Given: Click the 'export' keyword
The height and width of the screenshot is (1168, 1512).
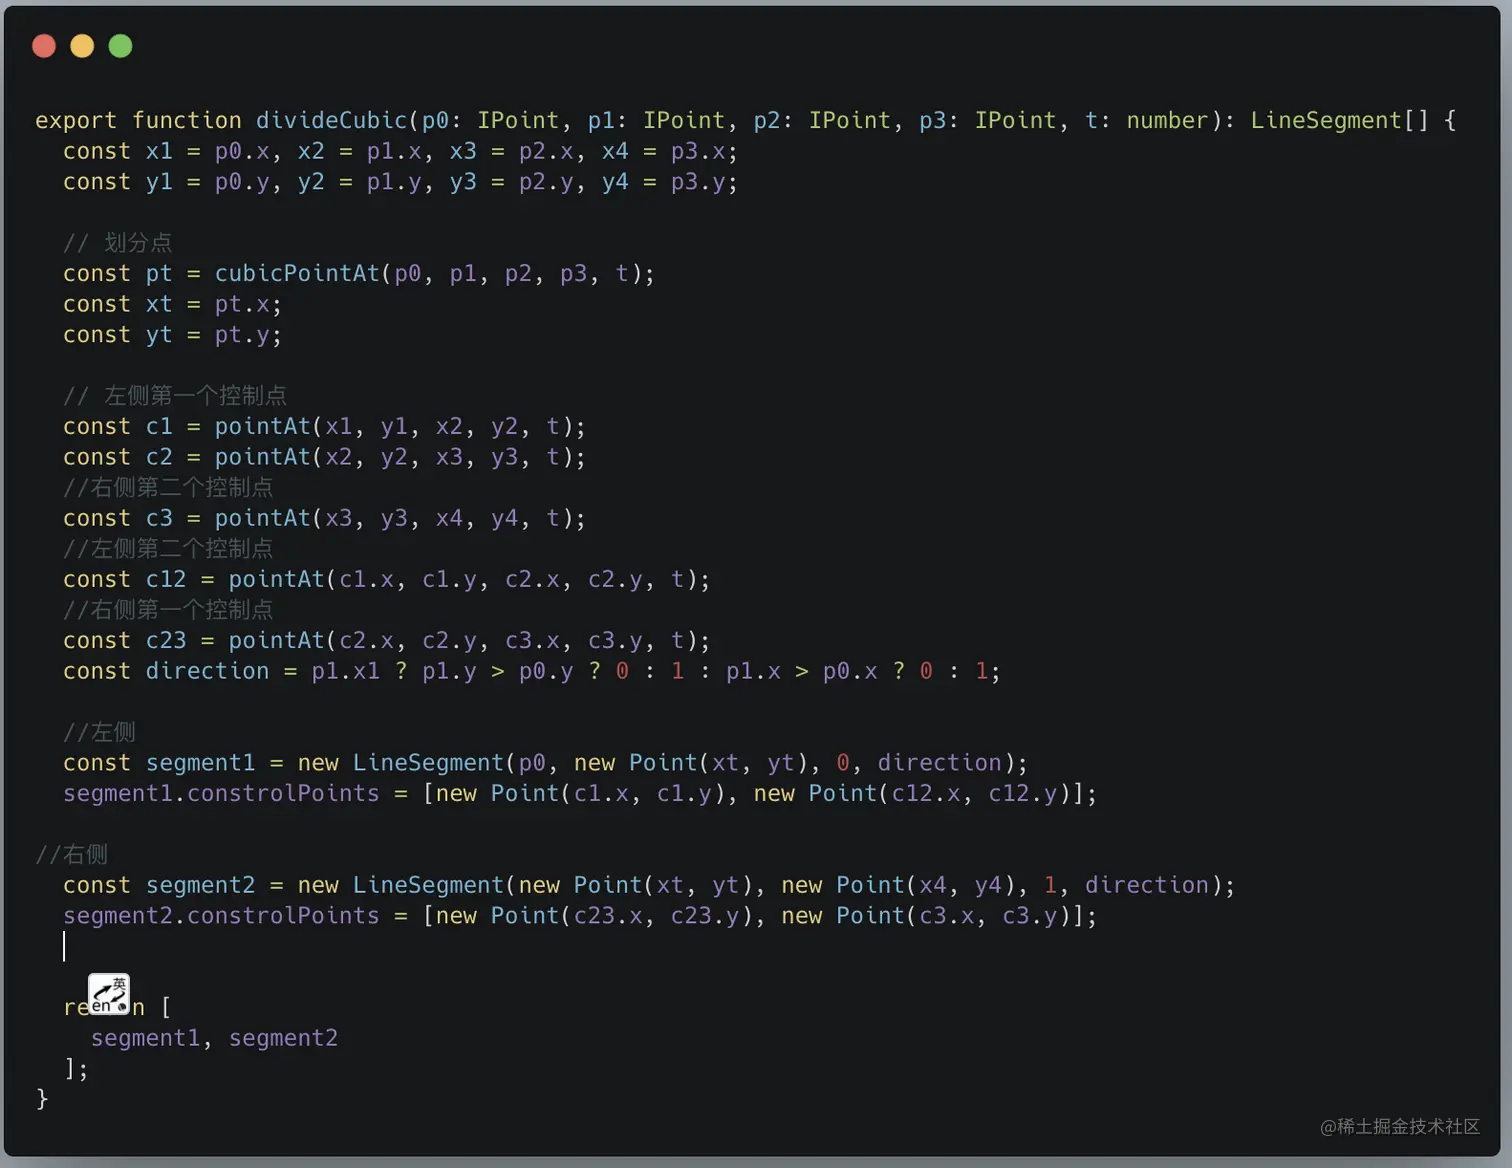Looking at the screenshot, I should 76,120.
